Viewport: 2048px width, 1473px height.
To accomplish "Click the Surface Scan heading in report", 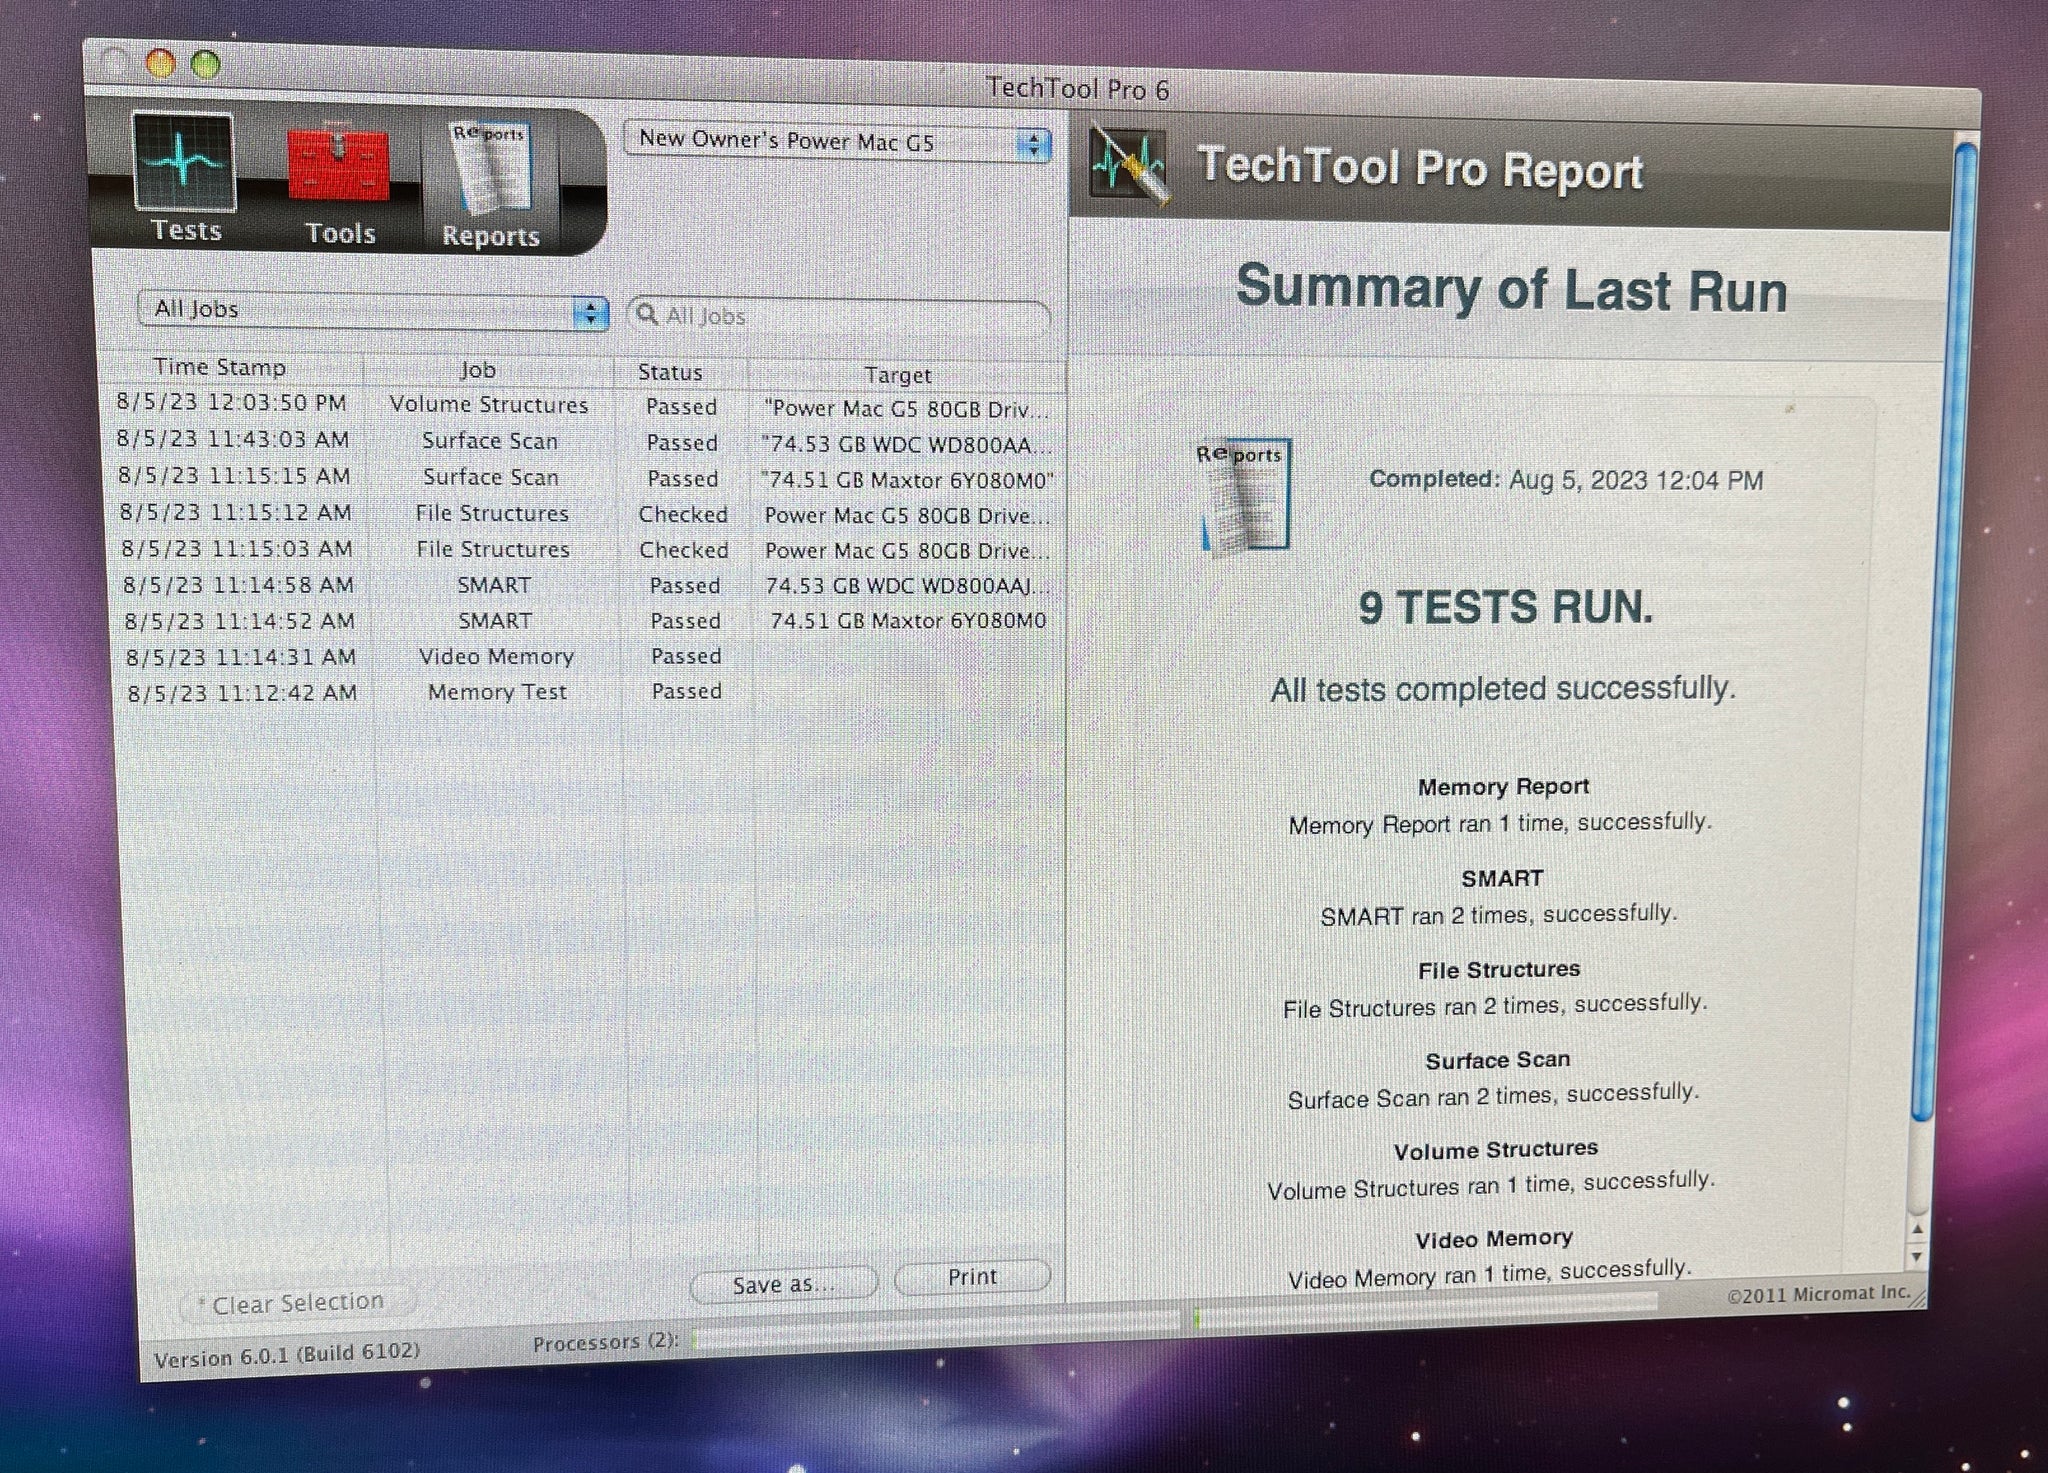I will click(x=1497, y=1060).
